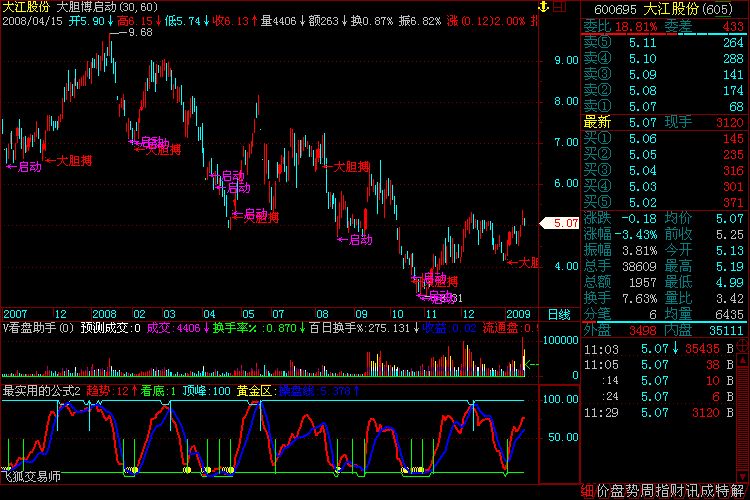Click the scroll up arrow of trade list

point(742,360)
